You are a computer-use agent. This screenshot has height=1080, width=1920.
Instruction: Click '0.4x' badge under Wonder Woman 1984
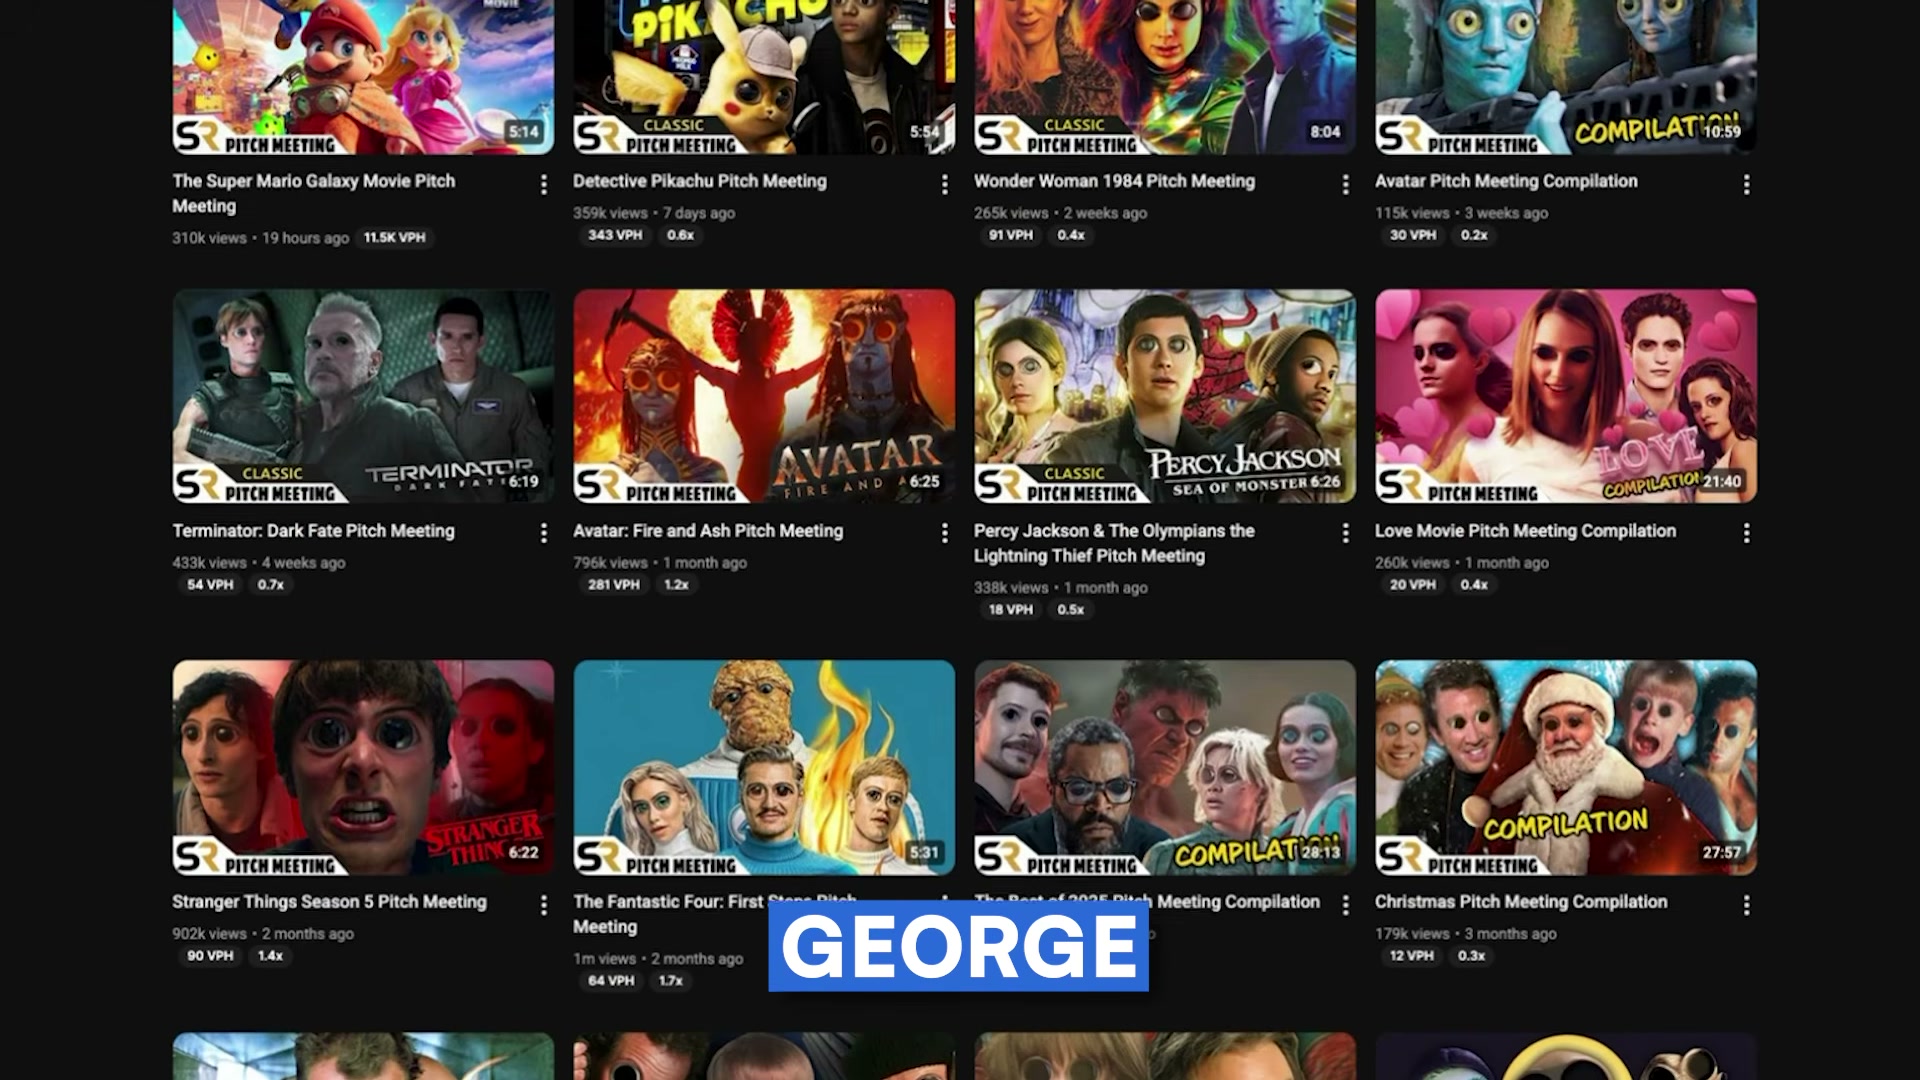point(1071,235)
